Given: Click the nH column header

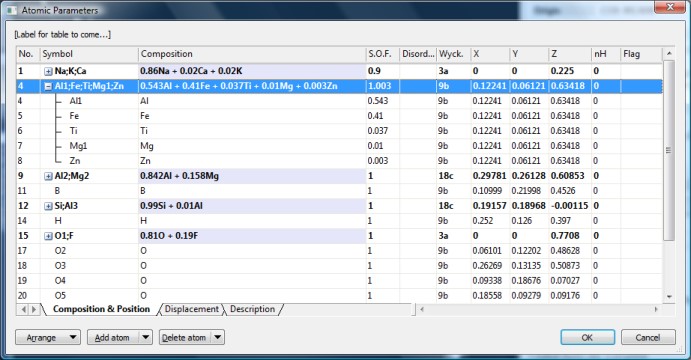Looking at the screenshot, I should [x=606, y=54].
